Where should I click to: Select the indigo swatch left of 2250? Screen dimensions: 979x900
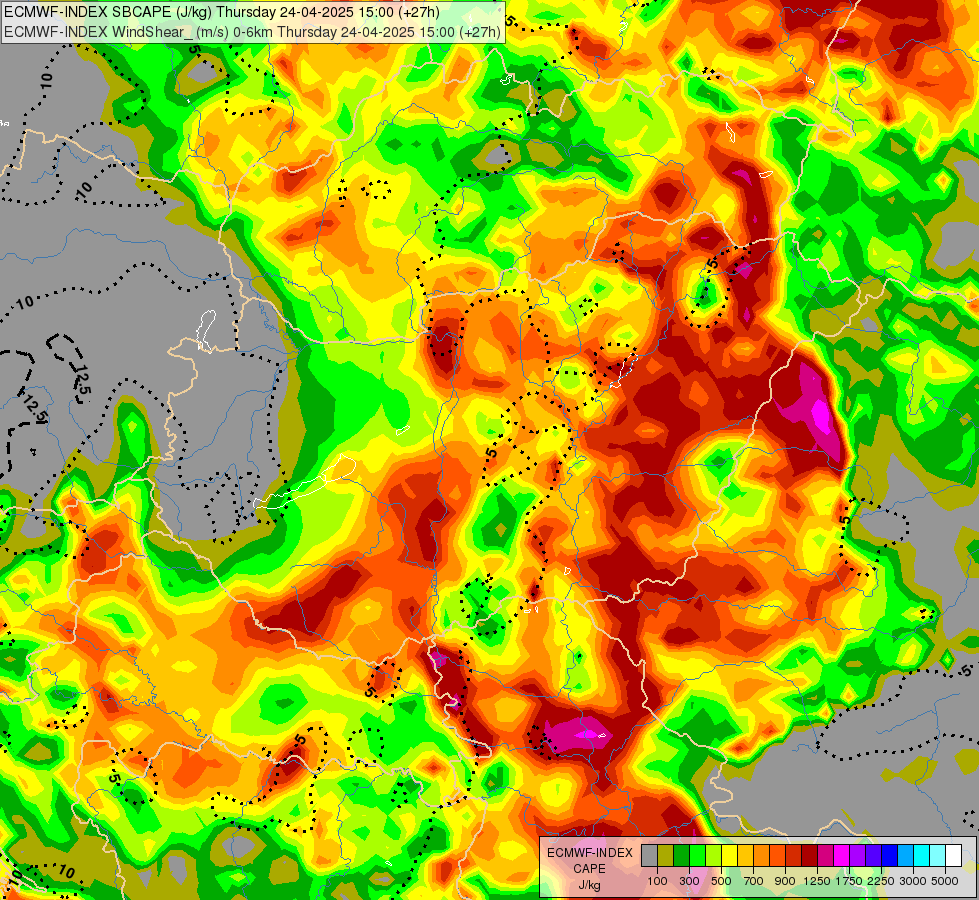(x=873, y=856)
